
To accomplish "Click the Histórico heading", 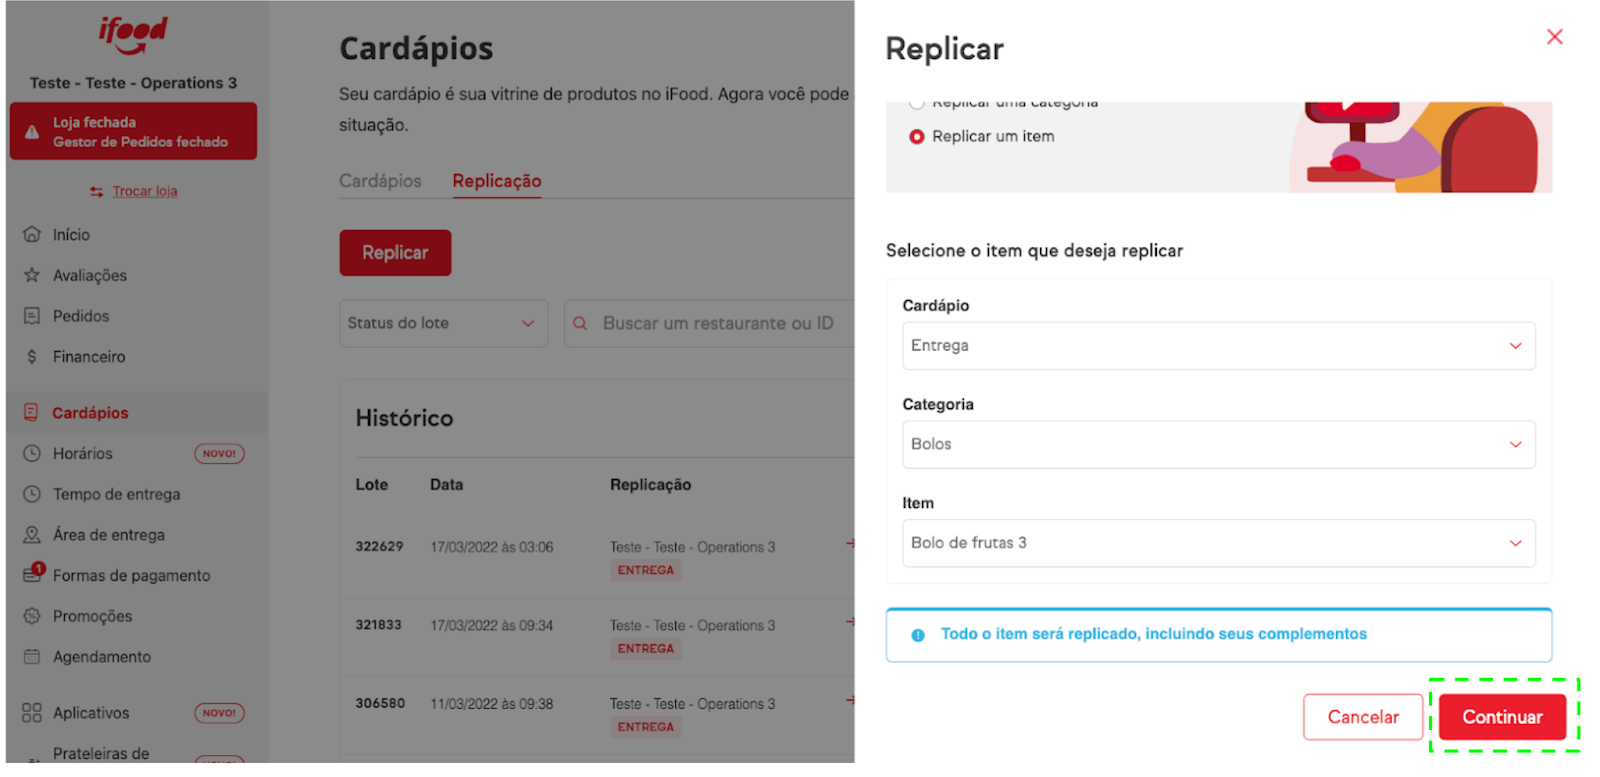I will tap(404, 418).
